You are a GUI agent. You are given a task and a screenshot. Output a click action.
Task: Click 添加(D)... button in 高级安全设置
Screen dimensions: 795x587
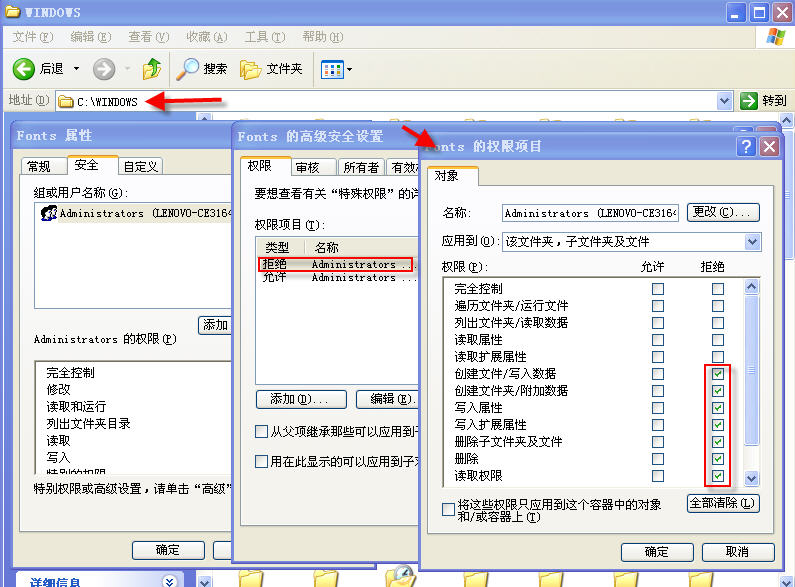click(x=301, y=399)
